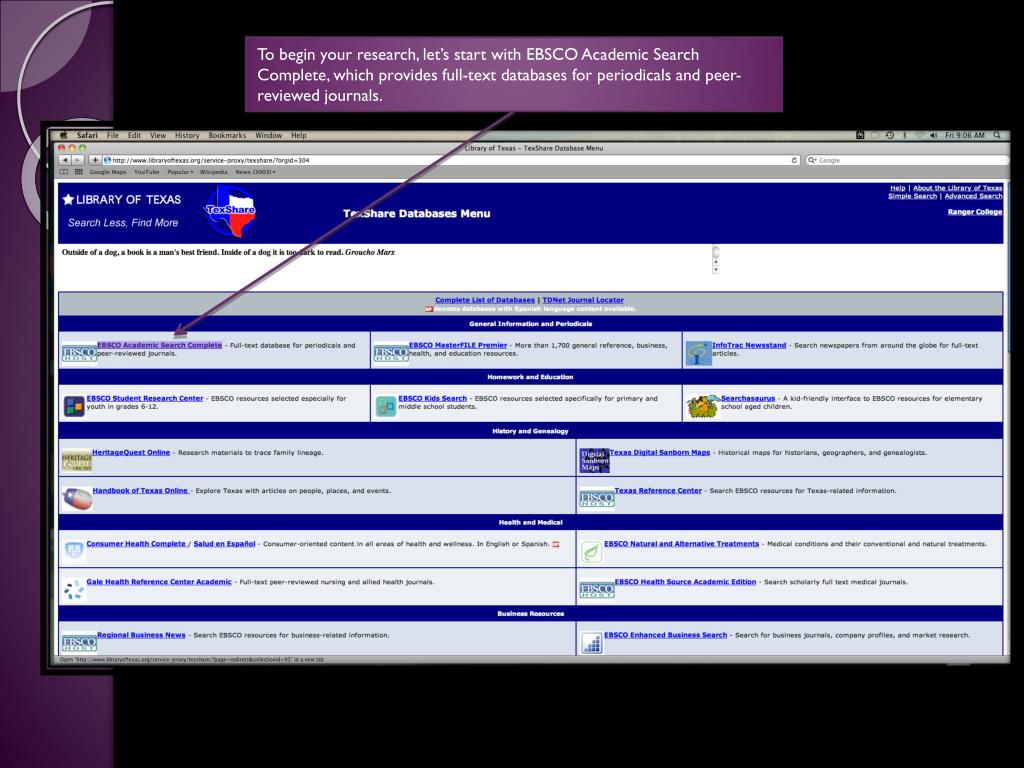The width and height of the screenshot is (1024, 768).
Task: Open InfoTrac Newsstand link
Action: pos(748,345)
